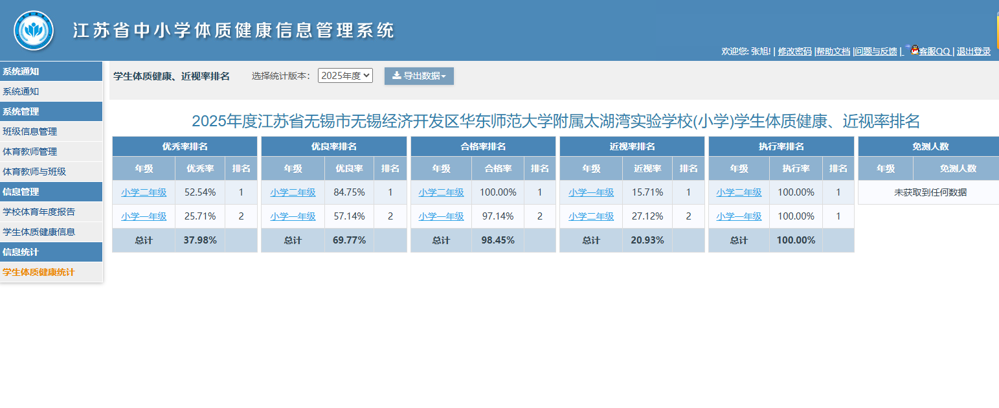The height and width of the screenshot is (408, 999).
Task: Click 小学一年级 link in 近视率排名 table
Action: [x=591, y=193]
